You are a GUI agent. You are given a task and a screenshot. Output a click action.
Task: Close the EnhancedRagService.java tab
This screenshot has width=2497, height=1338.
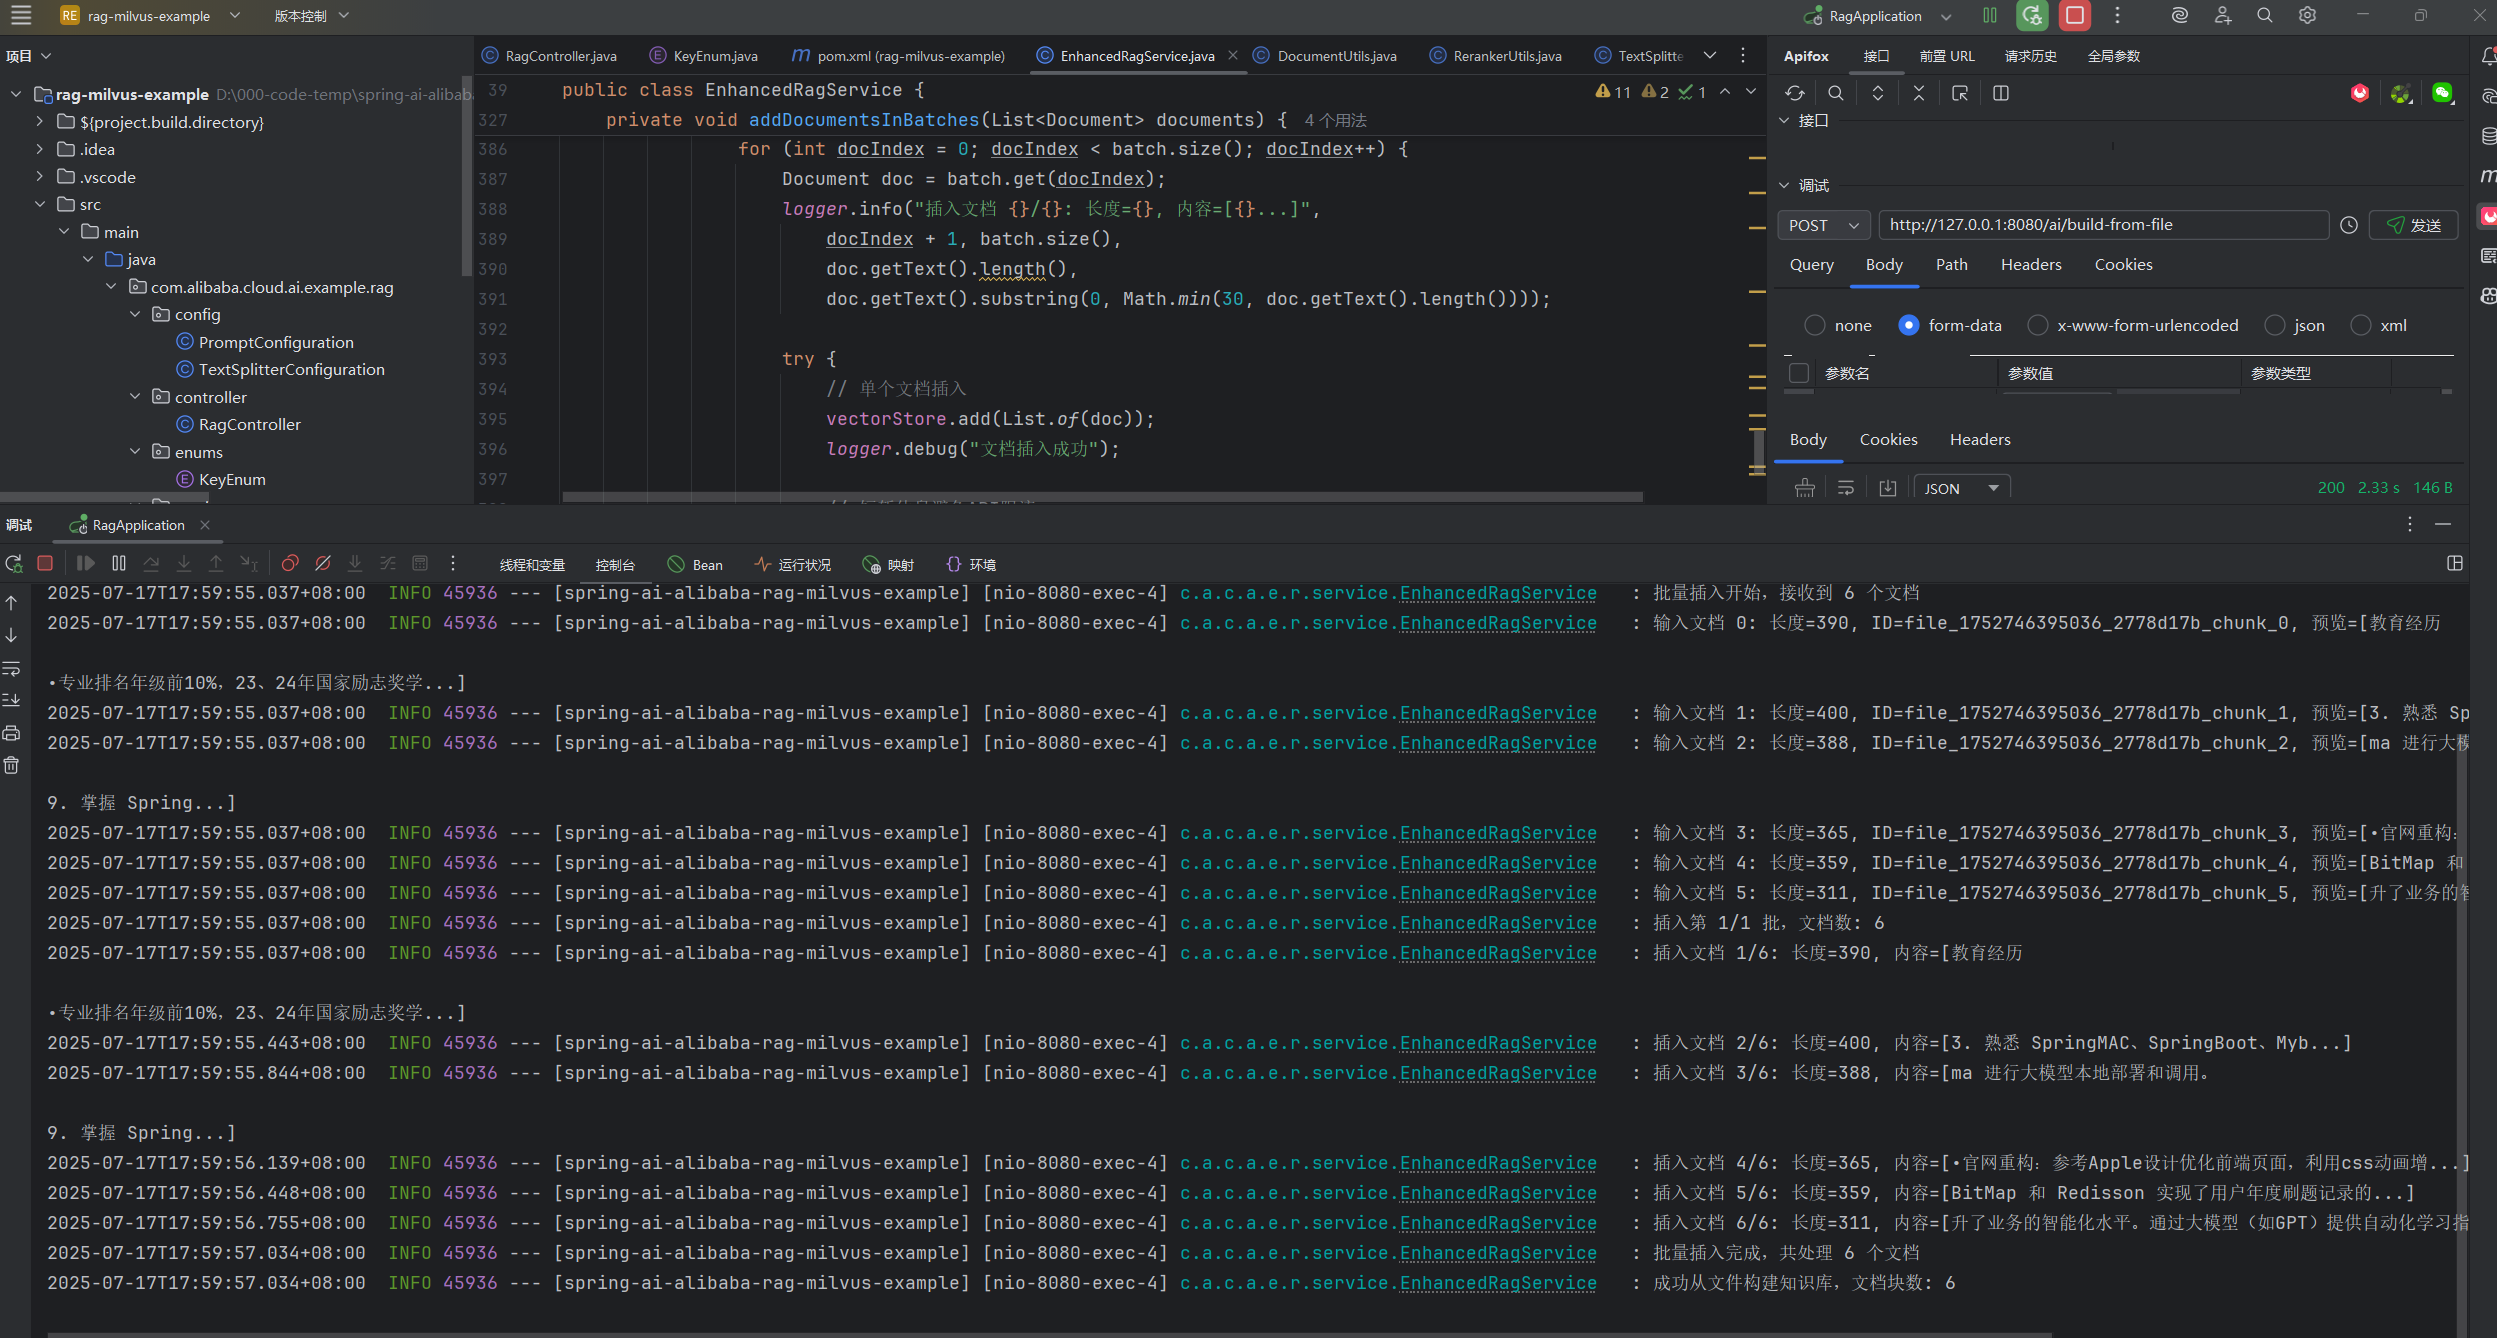point(1232,56)
